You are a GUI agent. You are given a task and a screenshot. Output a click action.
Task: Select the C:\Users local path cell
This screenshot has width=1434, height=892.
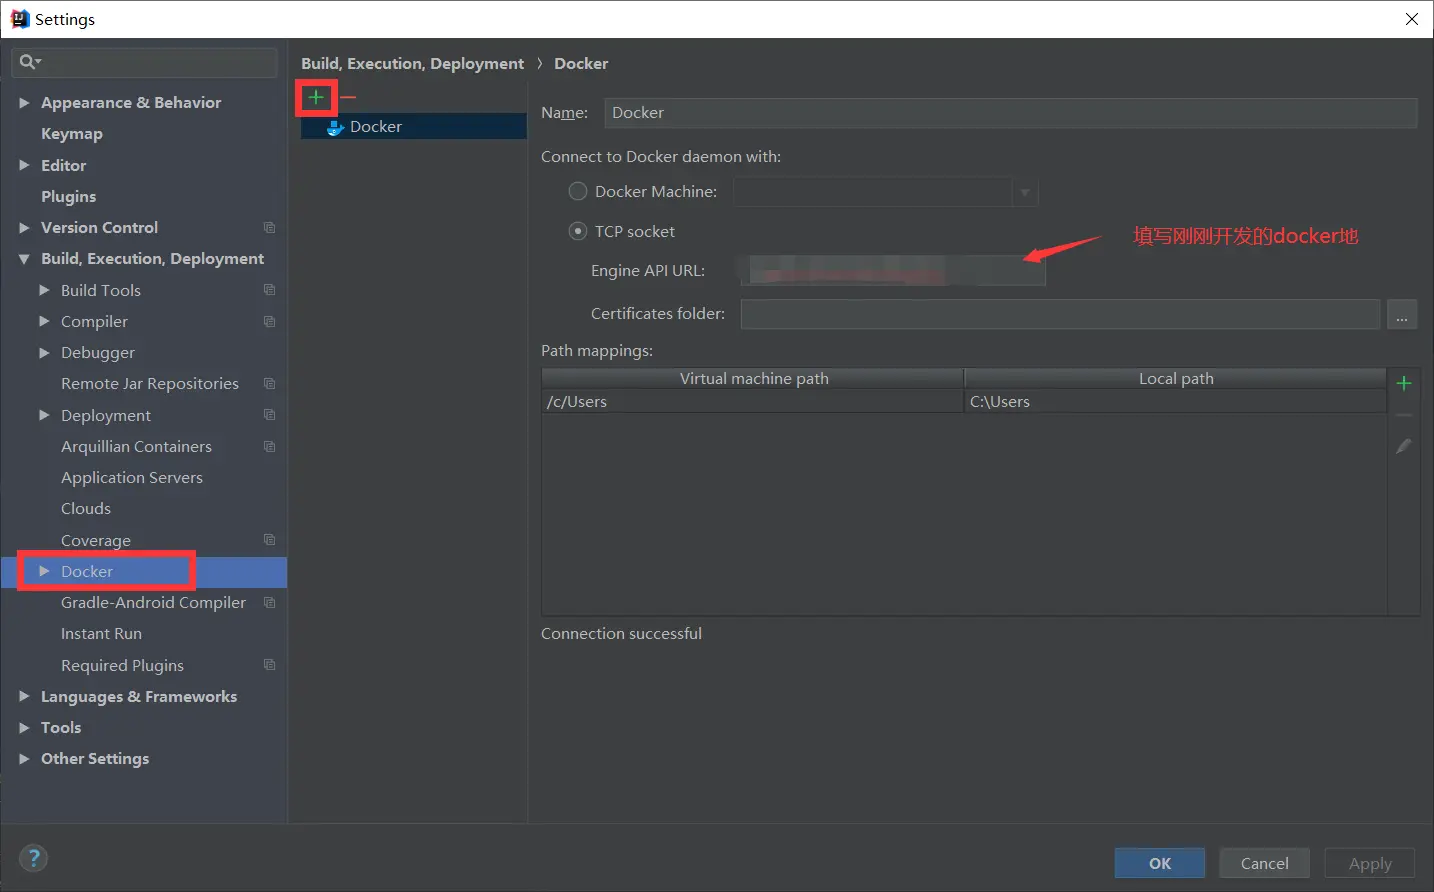pyautogui.click(x=1175, y=402)
